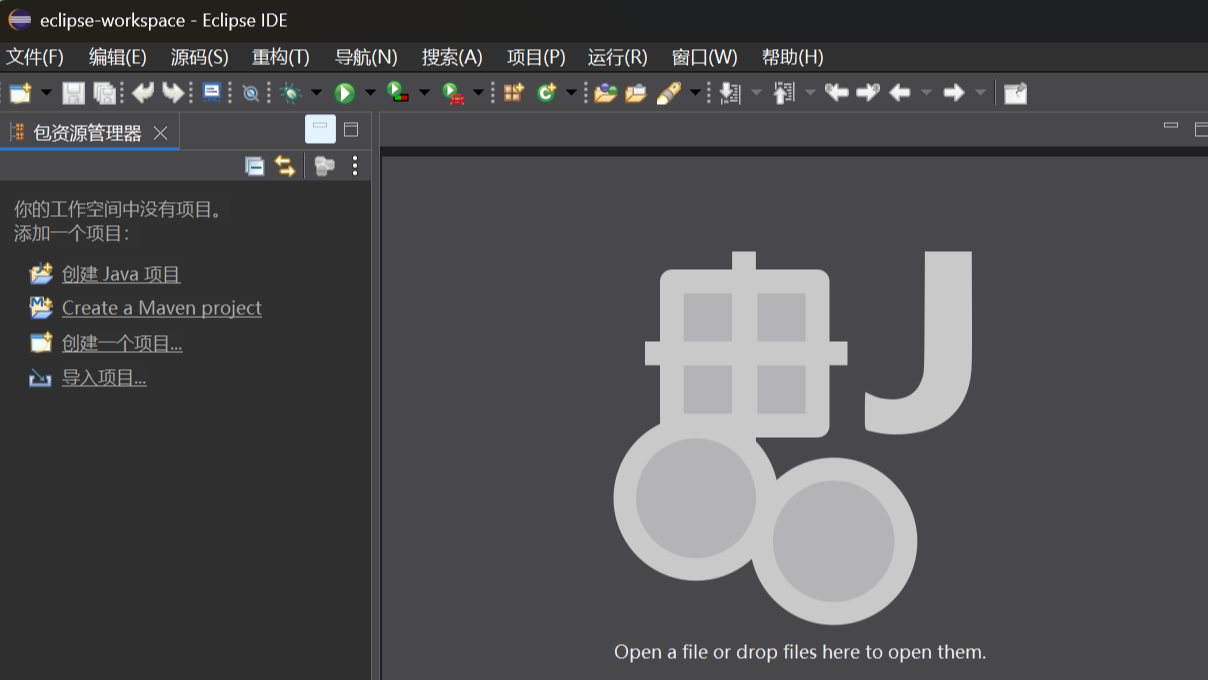Start debugging with the bug icon
The image size is (1208, 680).
(x=290, y=93)
